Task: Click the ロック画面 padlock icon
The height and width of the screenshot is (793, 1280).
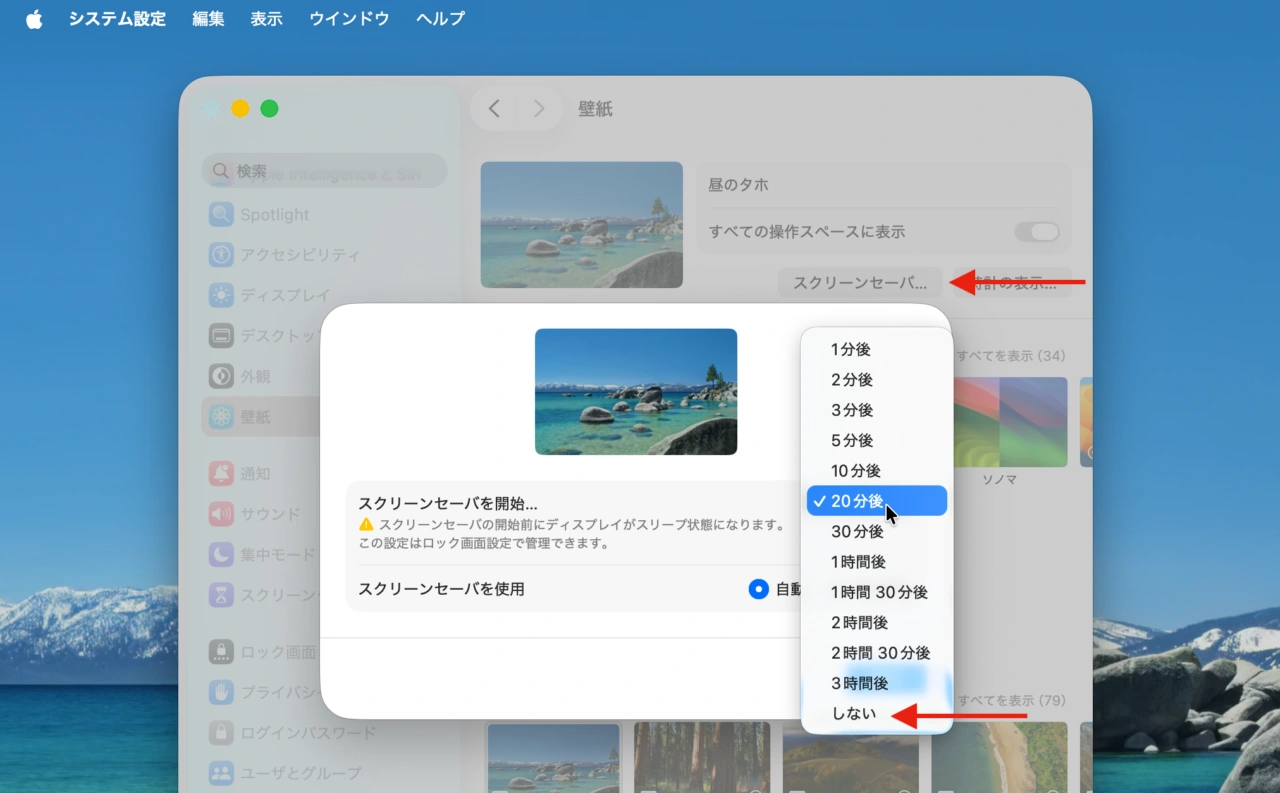Action: coord(221,651)
